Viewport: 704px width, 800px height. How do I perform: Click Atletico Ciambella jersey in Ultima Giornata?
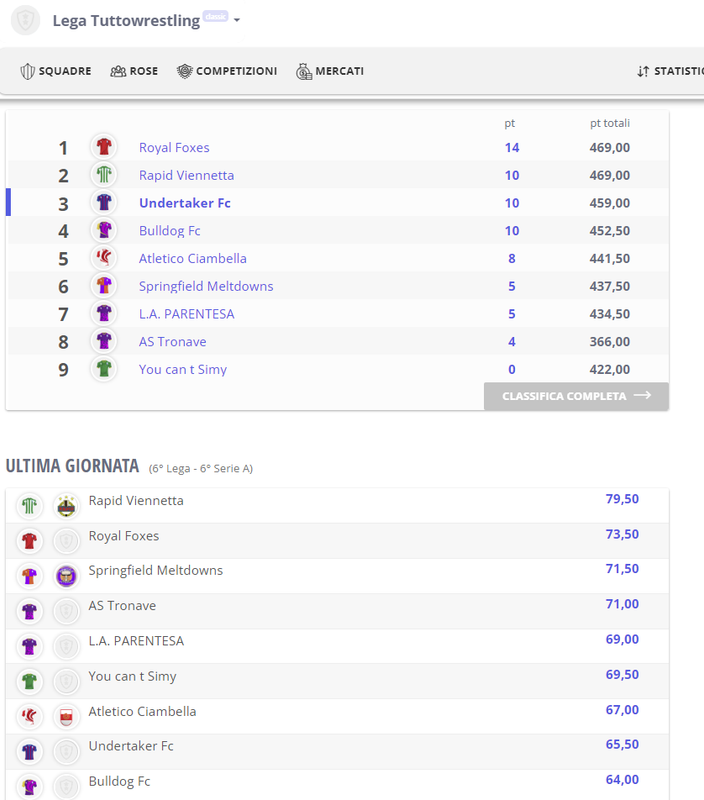[x=30, y=716]
